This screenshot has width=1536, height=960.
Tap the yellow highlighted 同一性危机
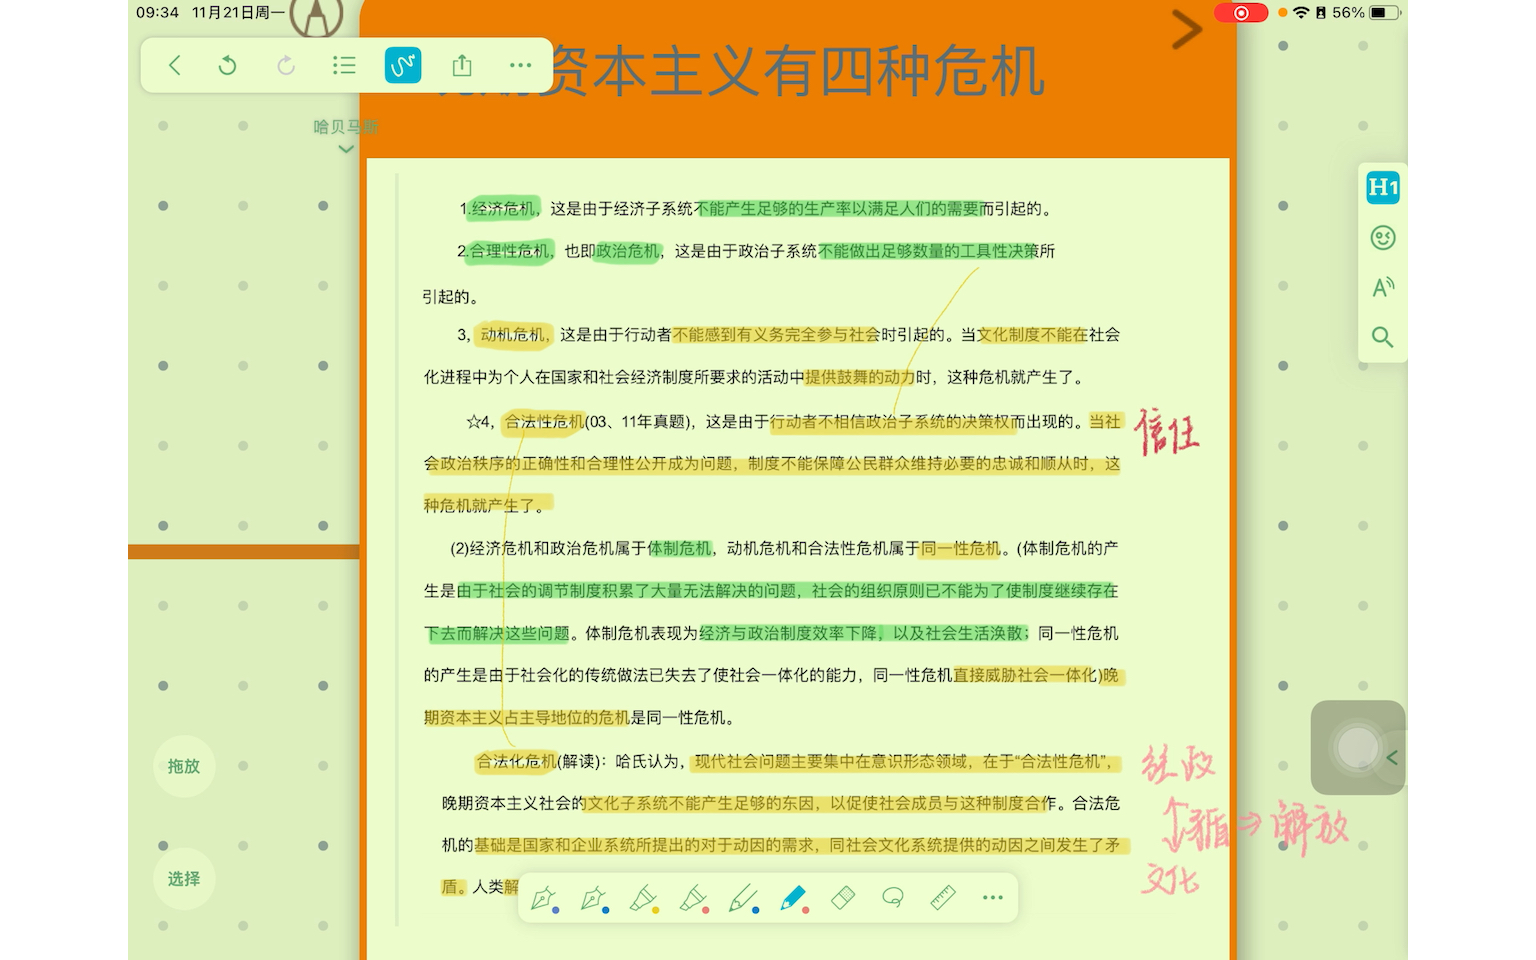(960, 548)
